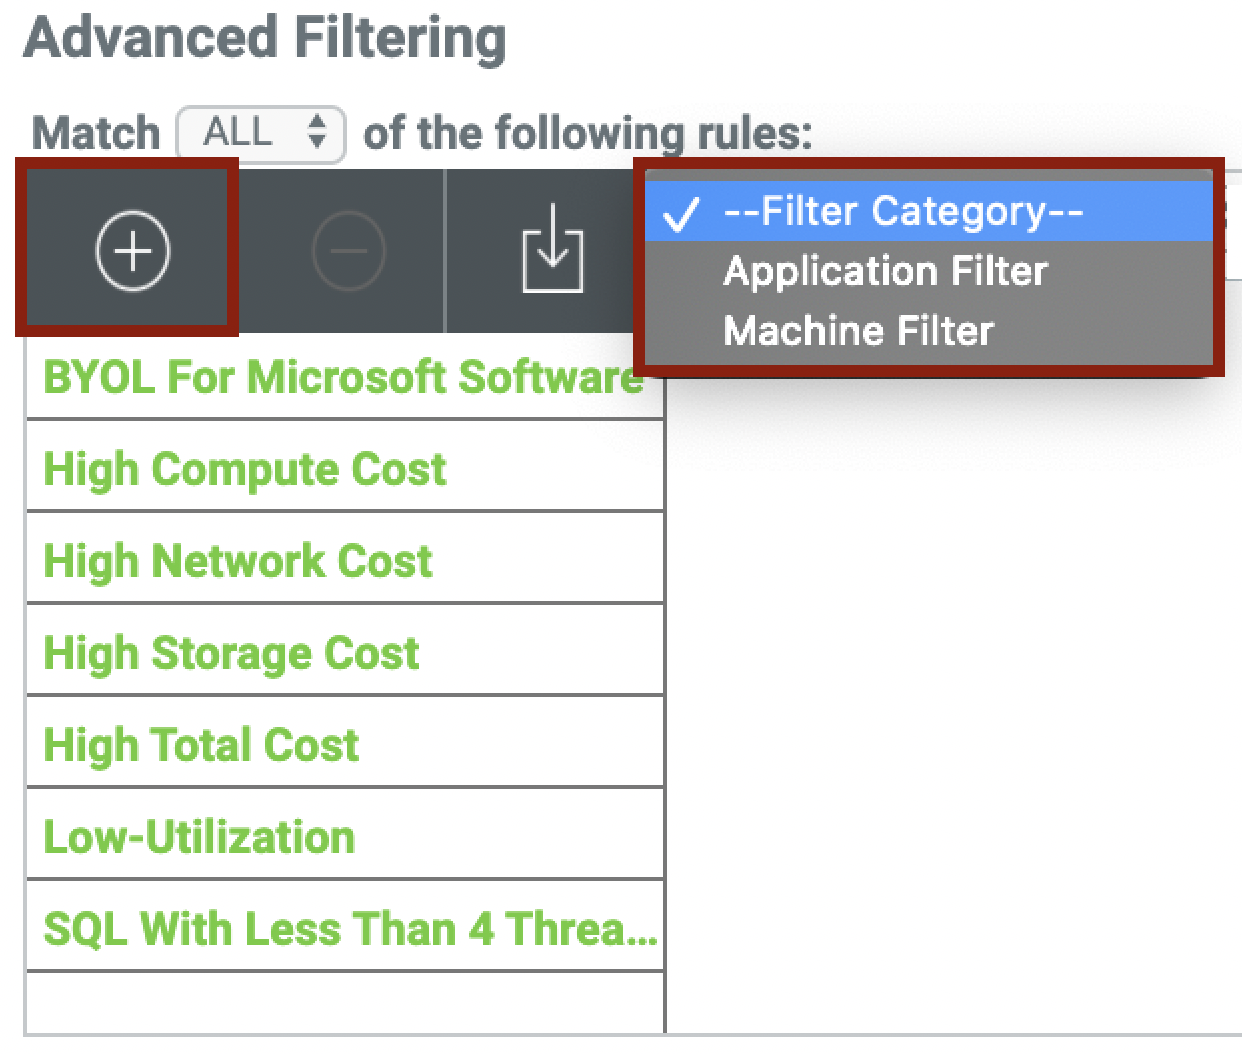Click the 'of the following rules:' text
The height and width of the screenshot is (1054, 1242).
587,133
